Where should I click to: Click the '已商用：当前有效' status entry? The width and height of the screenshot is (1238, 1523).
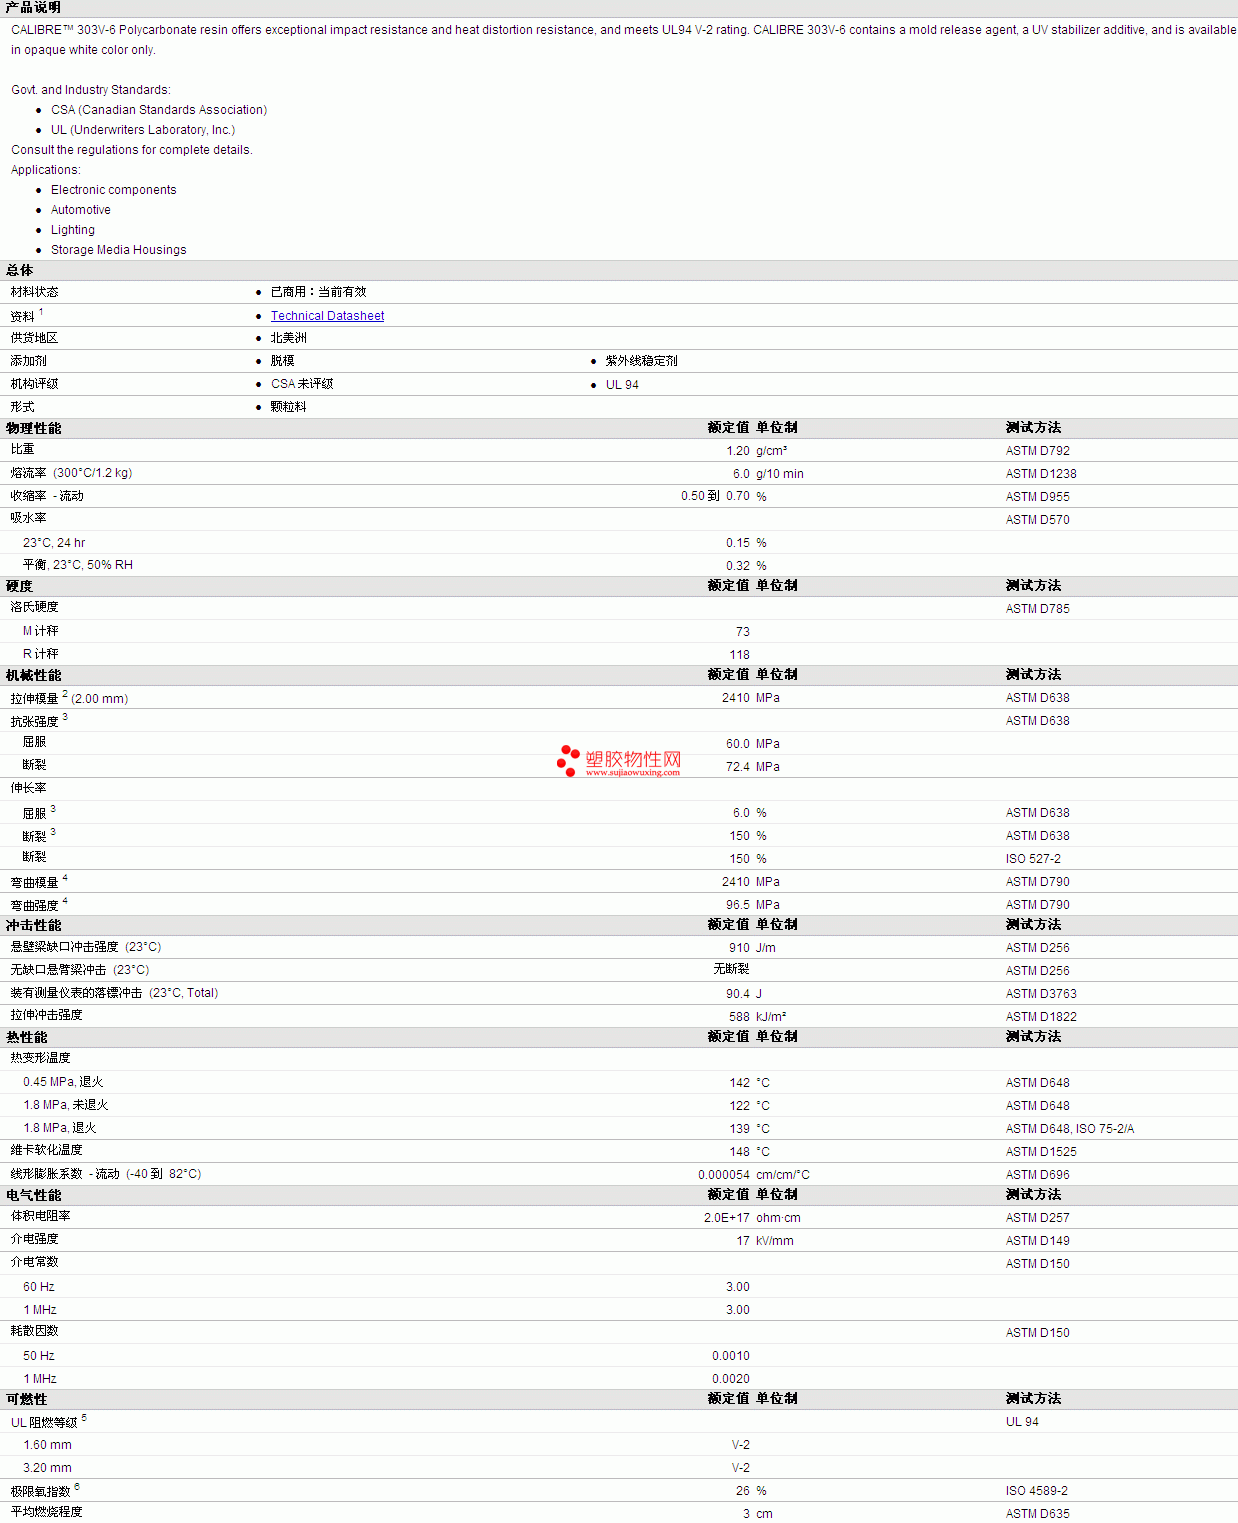click(319, 292)
